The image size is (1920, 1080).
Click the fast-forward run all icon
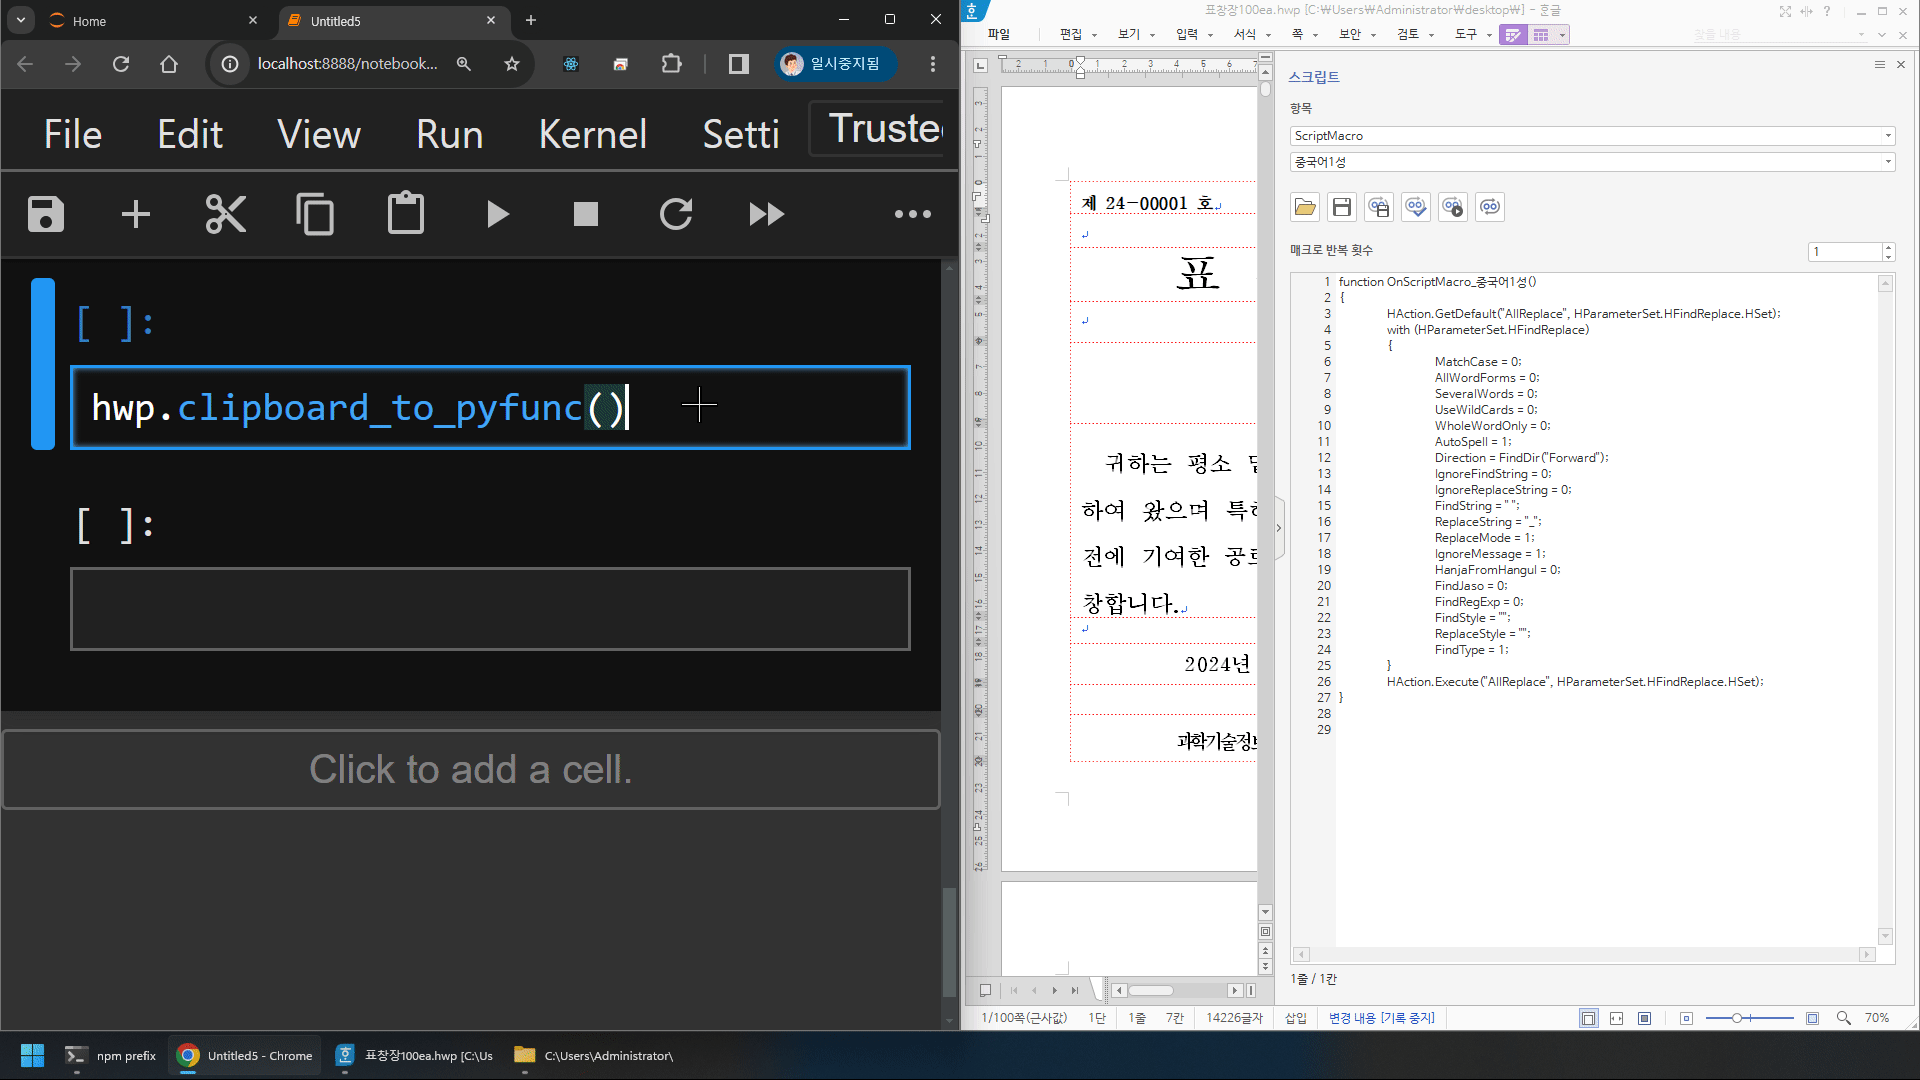coord(766,214)
